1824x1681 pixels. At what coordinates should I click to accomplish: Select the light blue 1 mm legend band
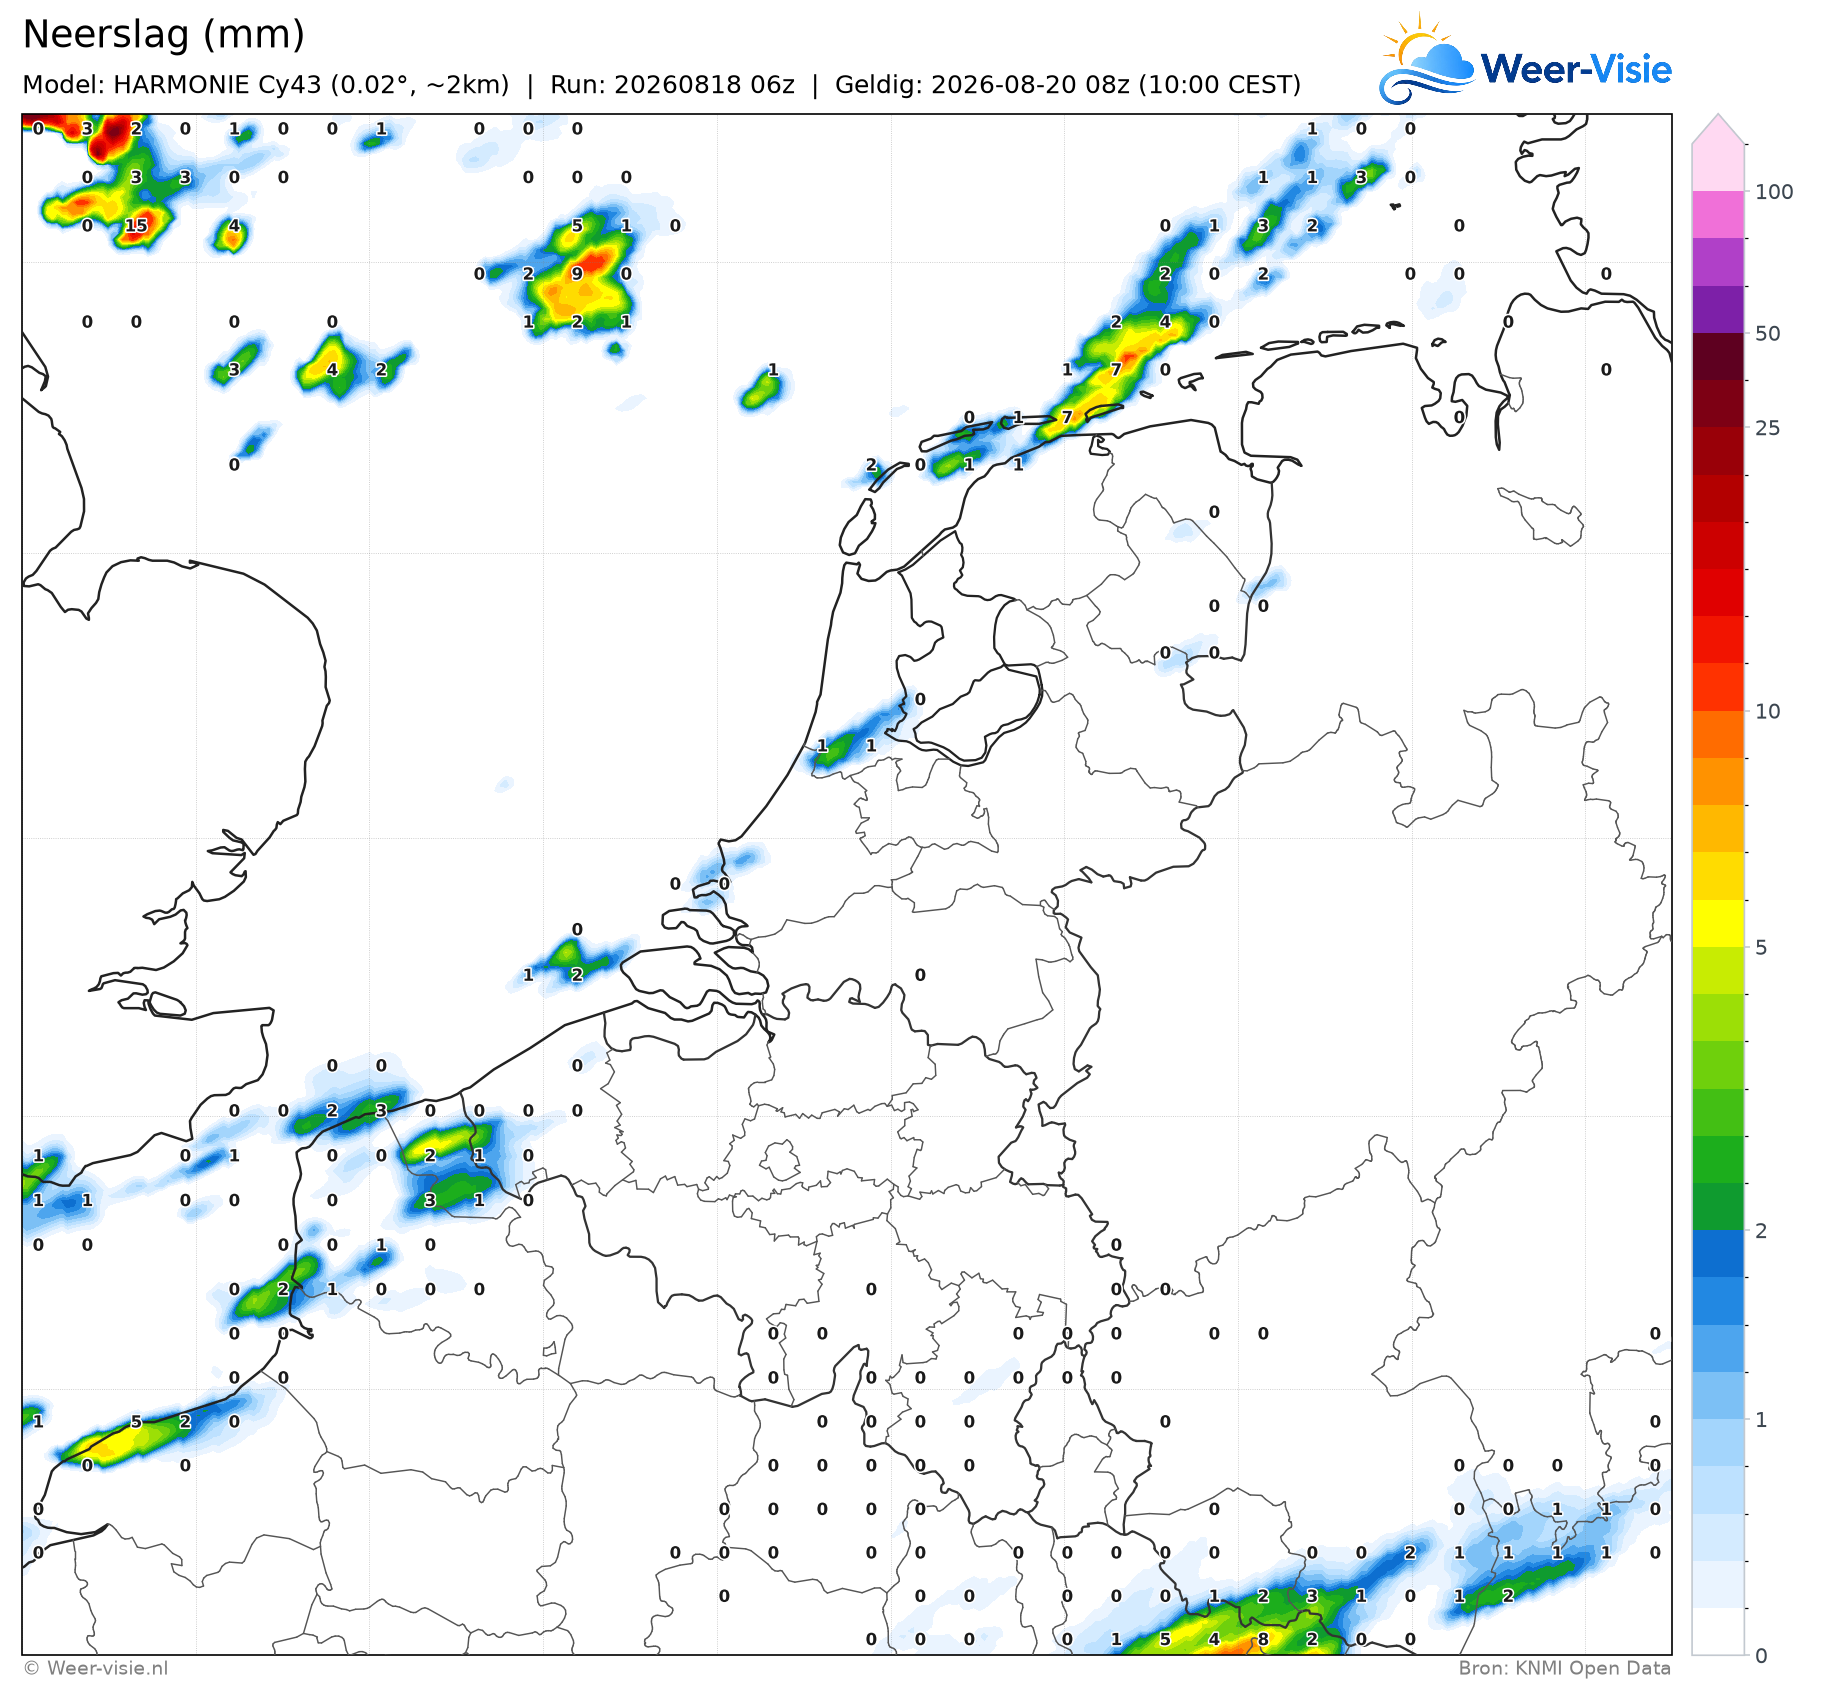click(1718, 1395)
